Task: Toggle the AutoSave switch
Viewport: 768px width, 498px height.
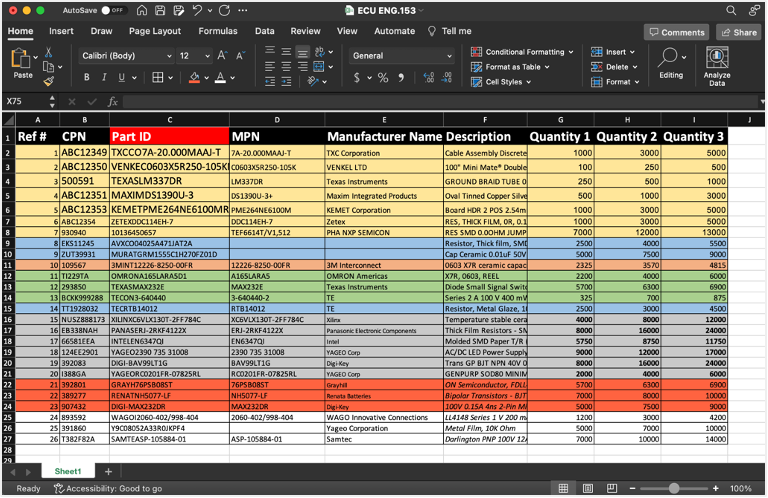Action: click(114, 10)
